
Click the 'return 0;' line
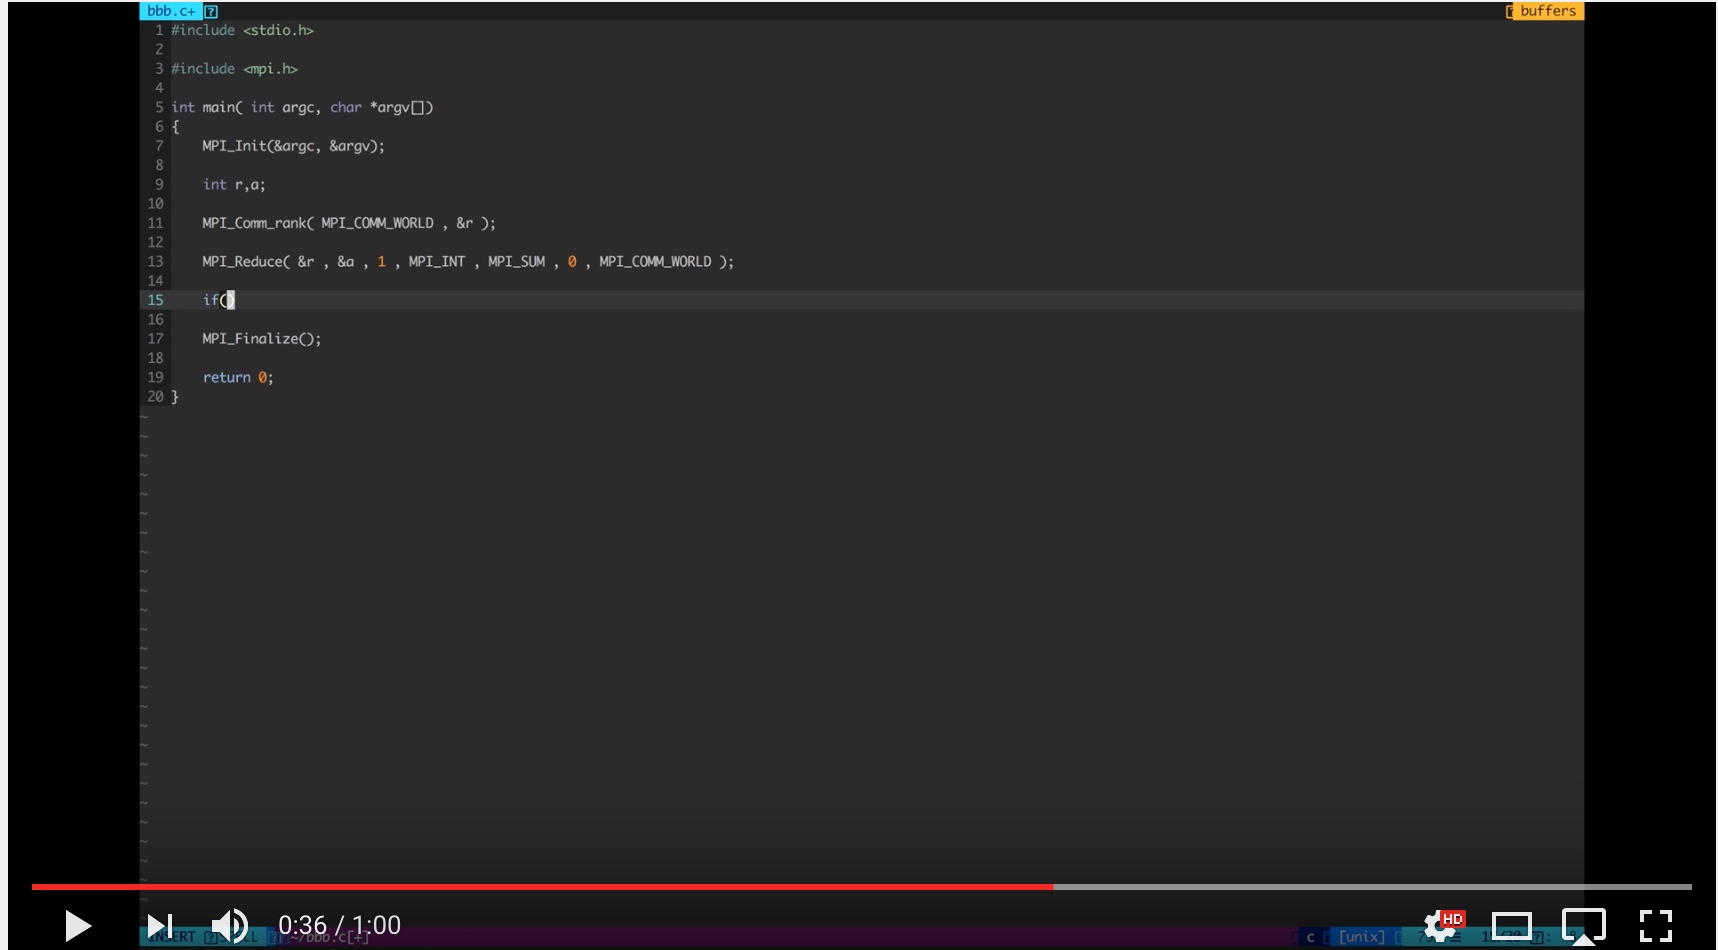point(238,378)
